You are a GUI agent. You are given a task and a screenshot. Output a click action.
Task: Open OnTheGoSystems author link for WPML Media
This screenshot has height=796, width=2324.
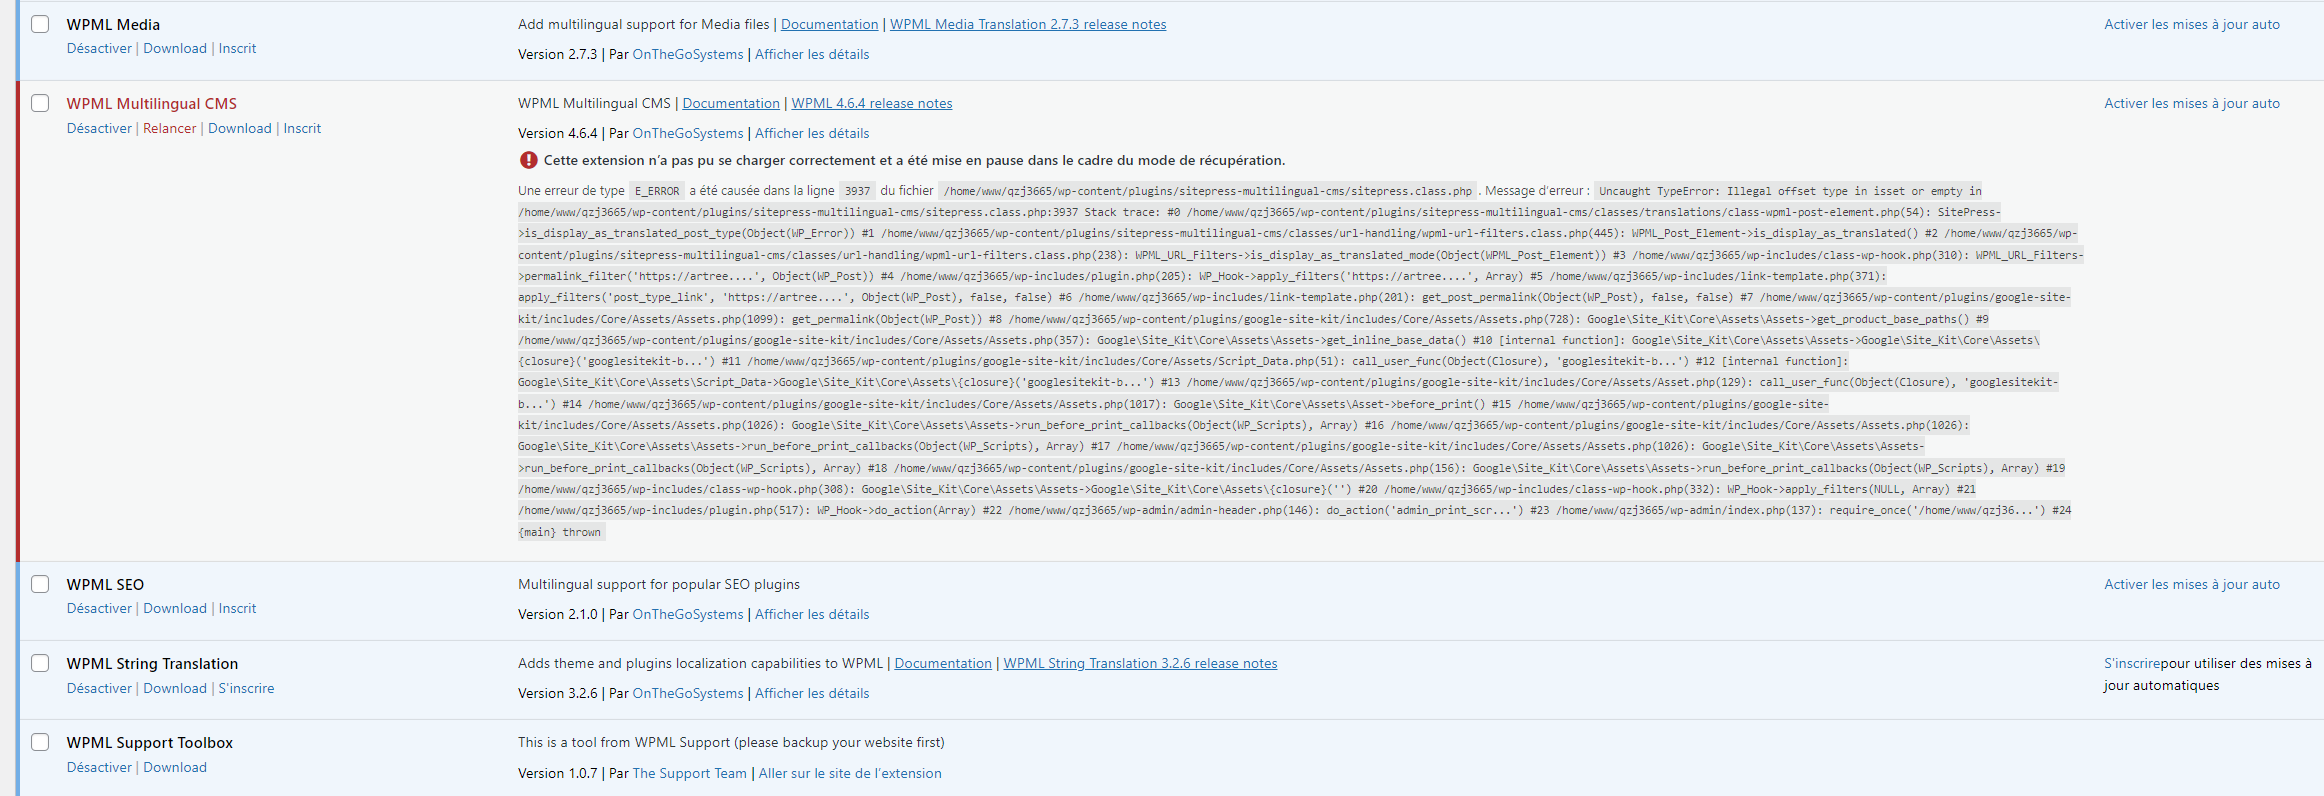688,54
